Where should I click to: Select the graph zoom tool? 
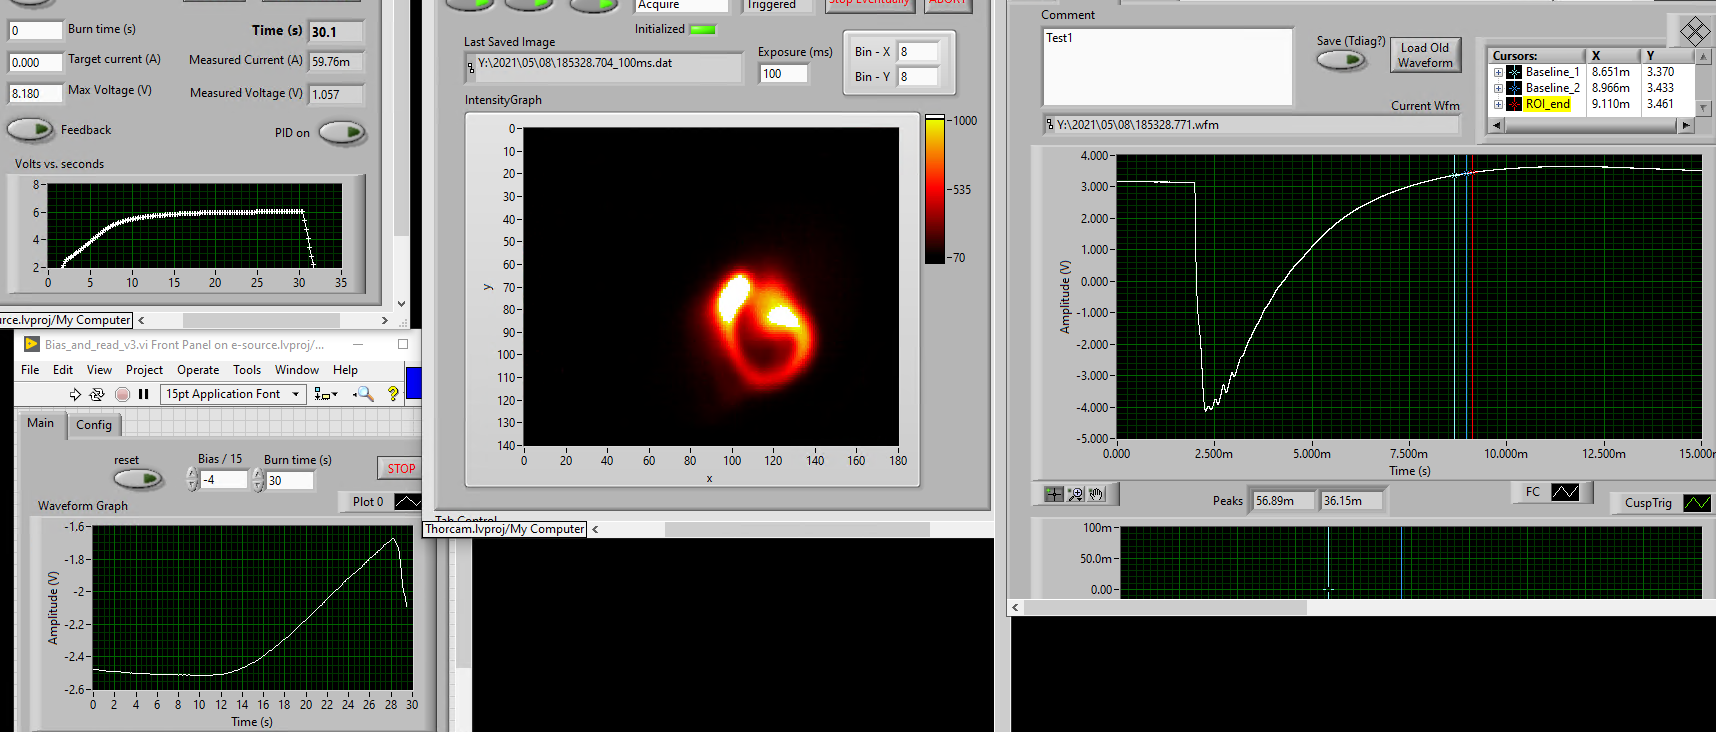point(1075,494)
